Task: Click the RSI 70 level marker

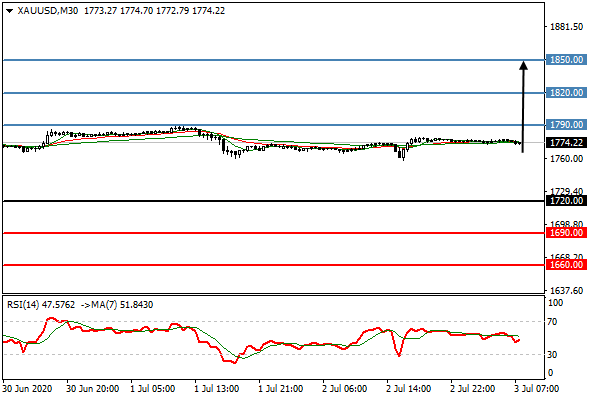Action: [x=552, y=322]
